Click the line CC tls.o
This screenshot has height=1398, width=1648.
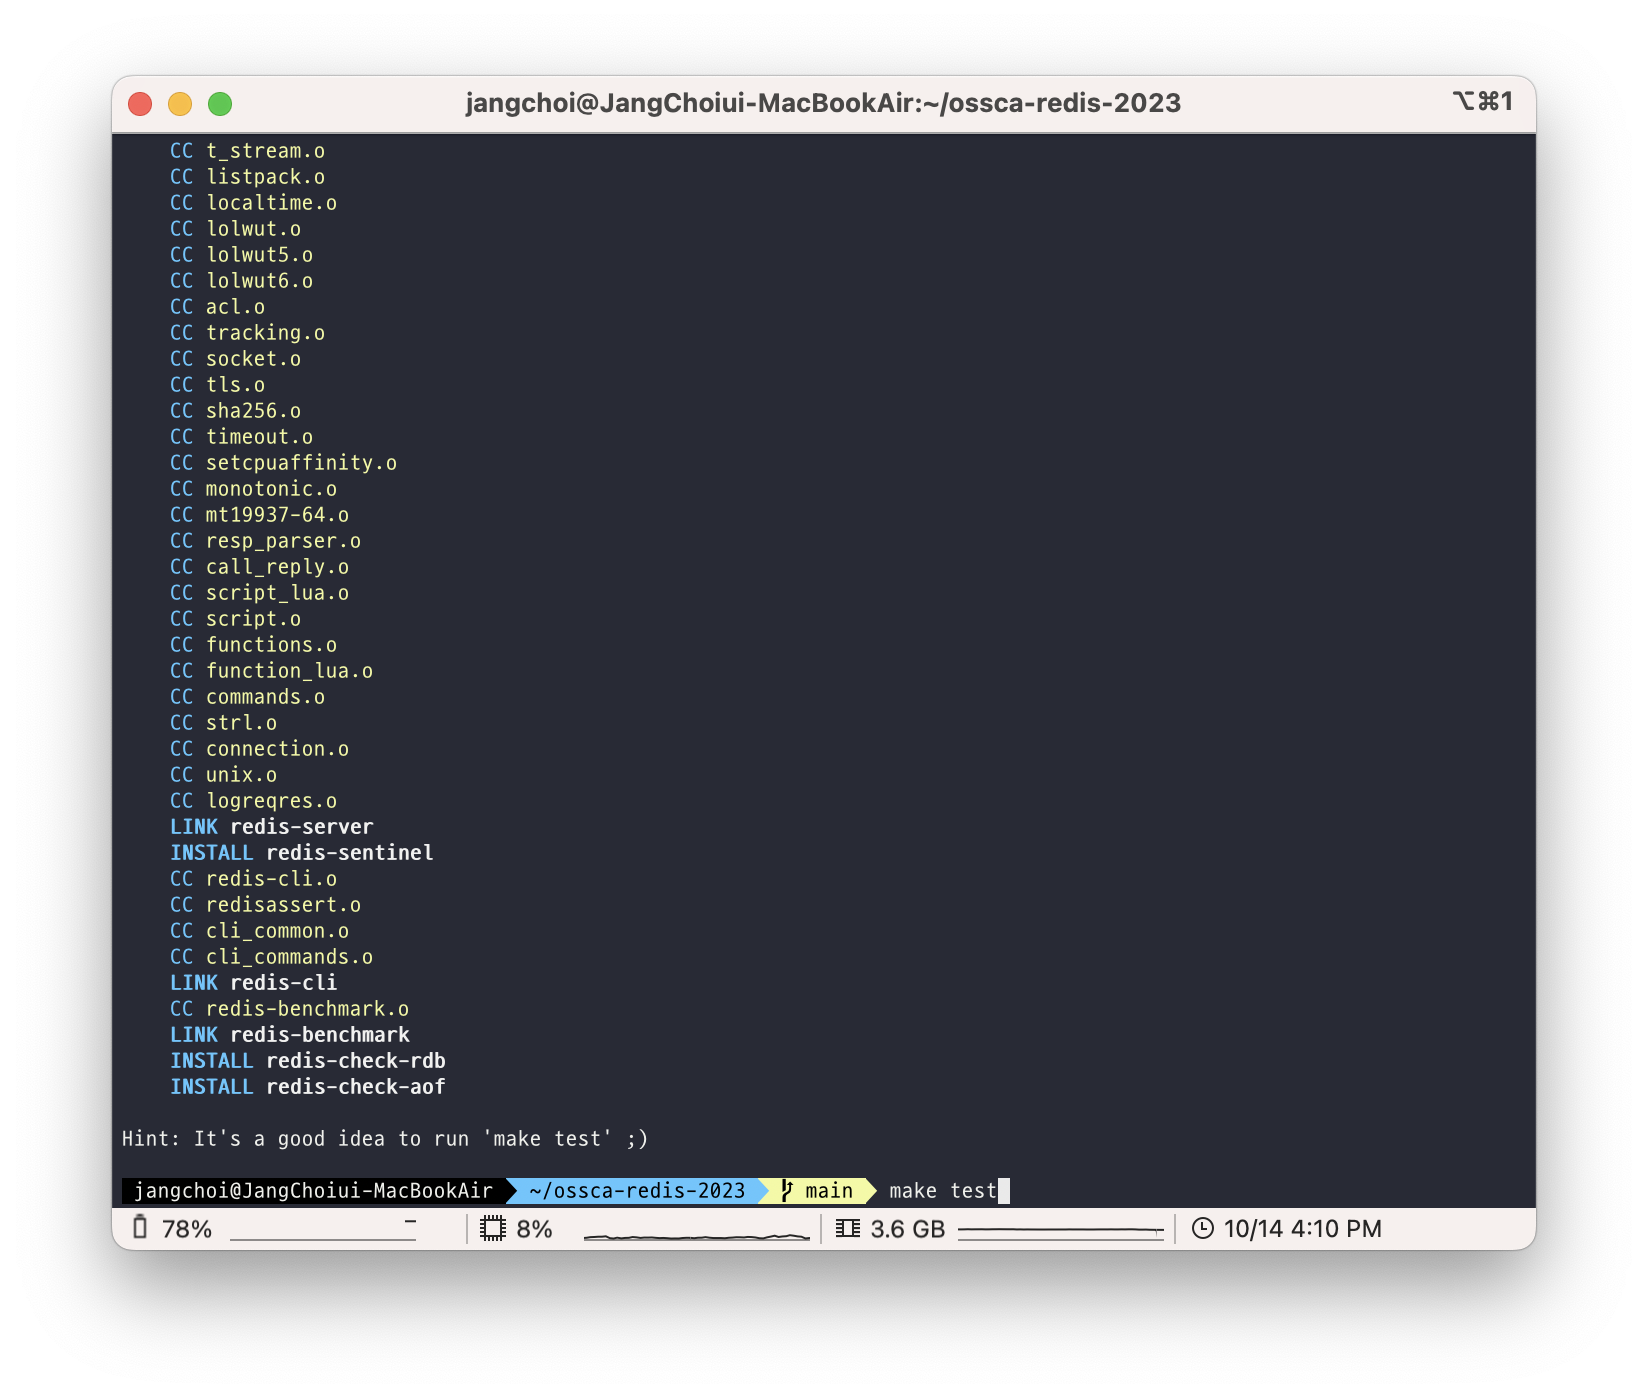point(218,384)
